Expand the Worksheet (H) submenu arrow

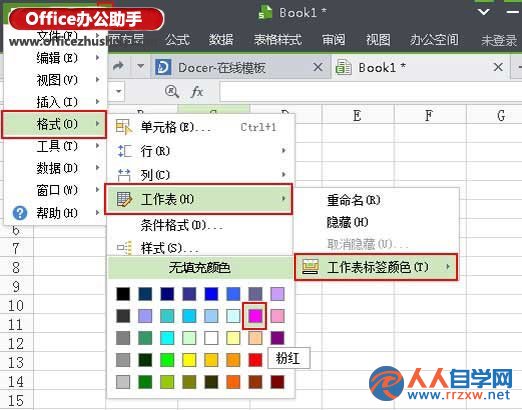[284, 199]
